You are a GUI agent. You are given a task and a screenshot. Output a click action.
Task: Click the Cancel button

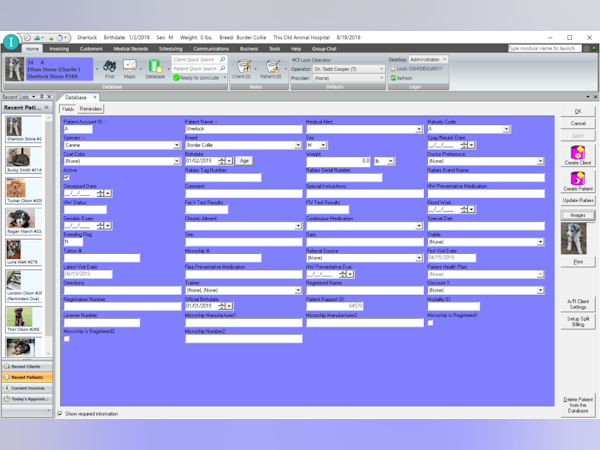578,123
